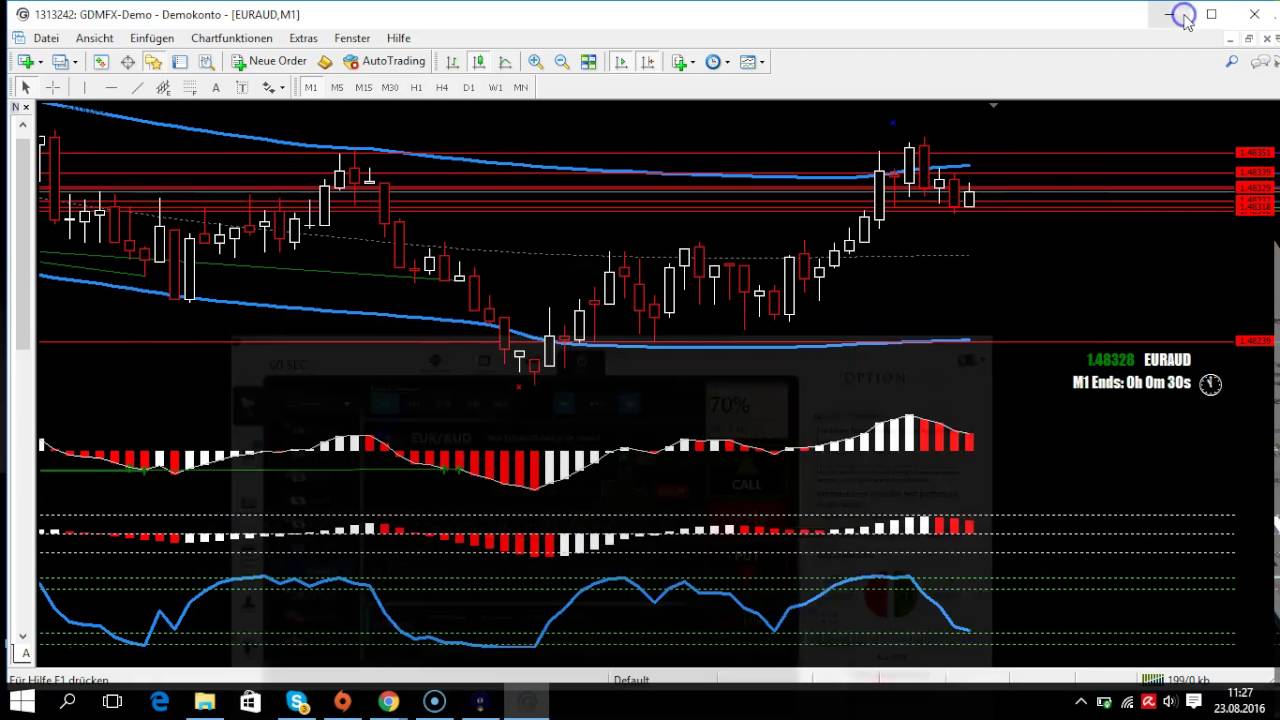Toggle the Data Window crosshair-circle icon

(128, 62)
